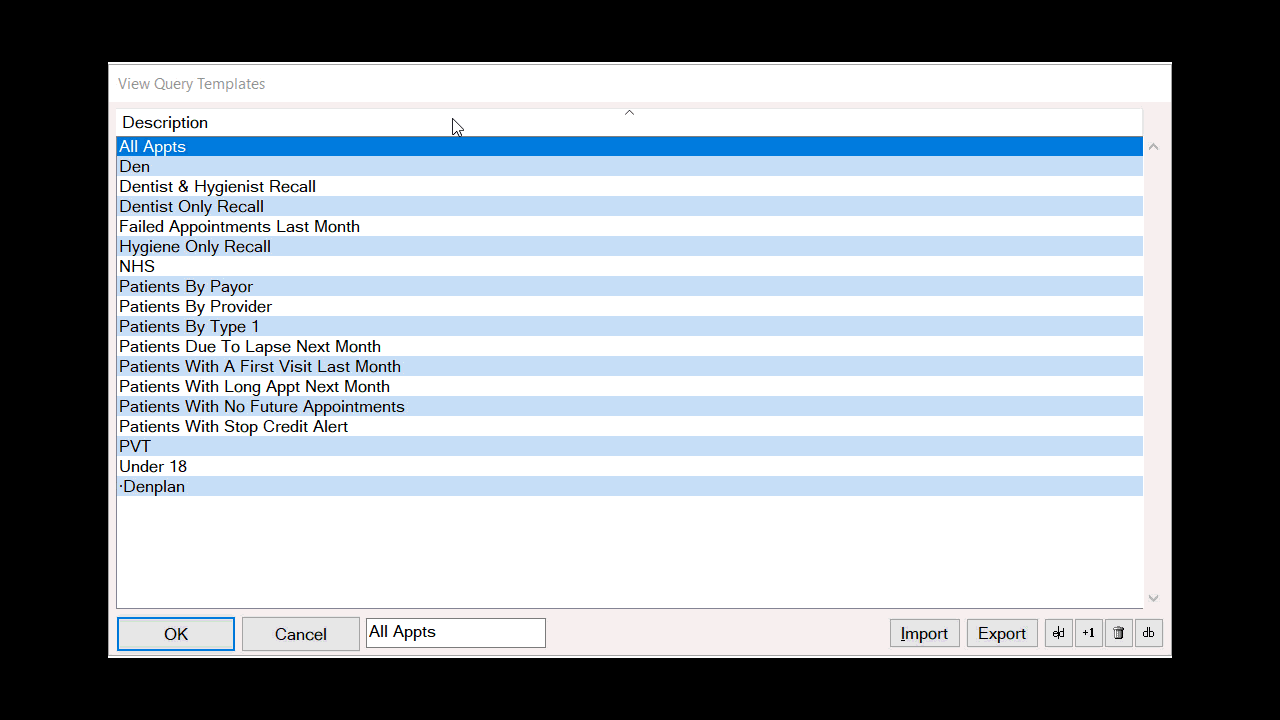Select the 'All Appts' row
Viewport: 1280px width, 720px height.
tap(629, 147)
